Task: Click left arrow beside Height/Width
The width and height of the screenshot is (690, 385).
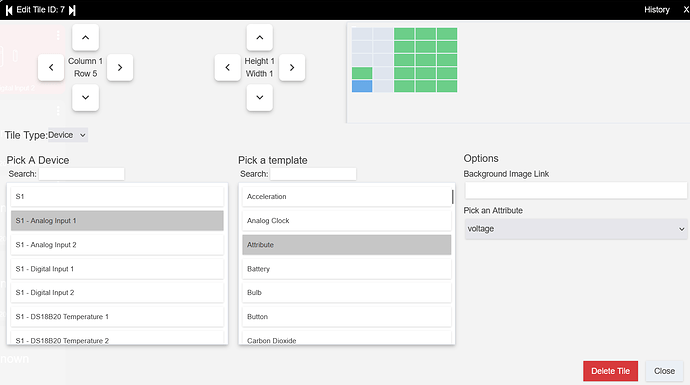Action: click(x=228, y=67)
